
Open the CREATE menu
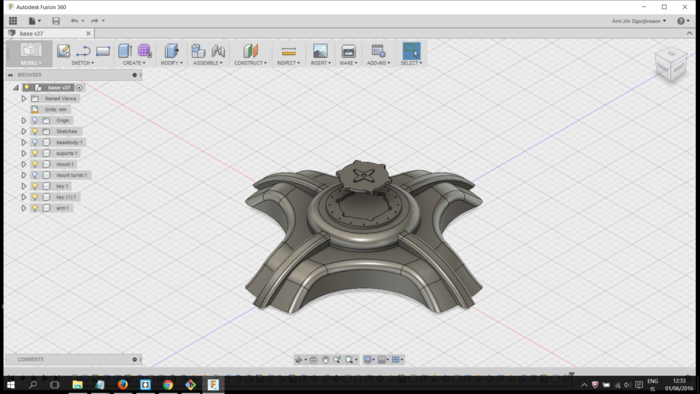[134, 63]
